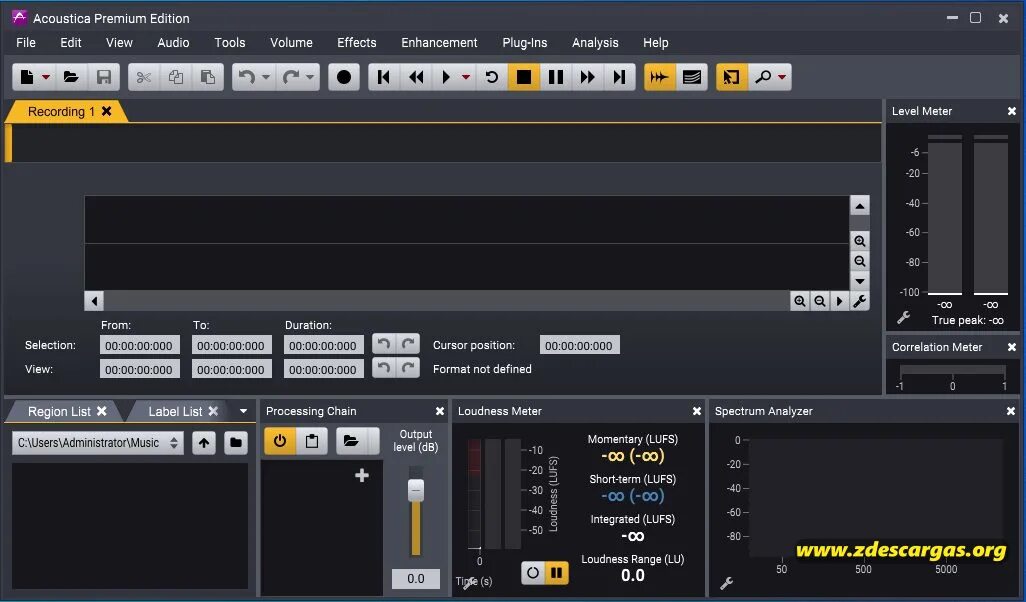
Task: Open the Redo history dropdown arrow
Action: click(310, 77)
